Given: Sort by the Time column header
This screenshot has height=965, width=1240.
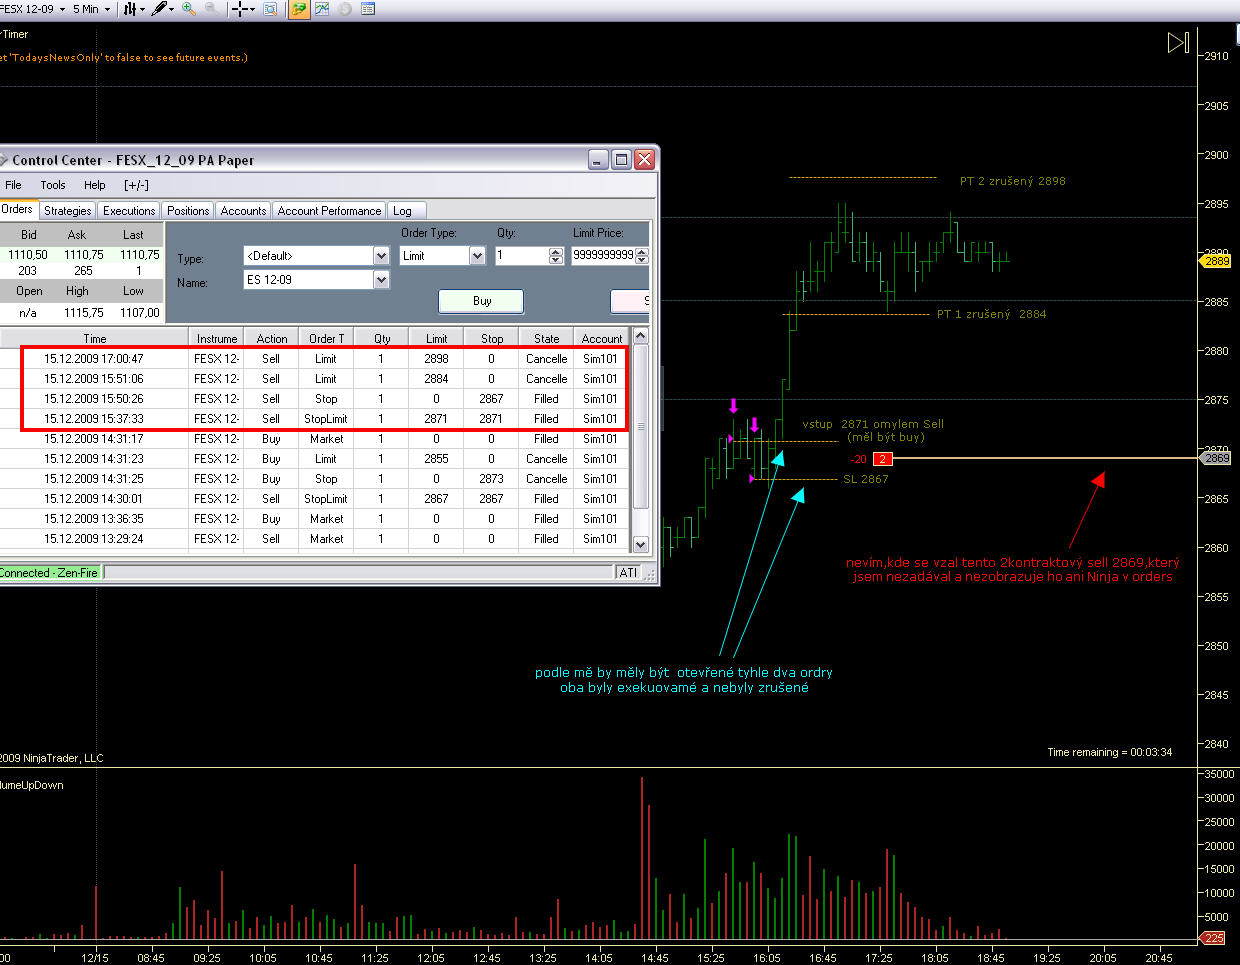Looking at the screenshot, I should pos(94,339).
